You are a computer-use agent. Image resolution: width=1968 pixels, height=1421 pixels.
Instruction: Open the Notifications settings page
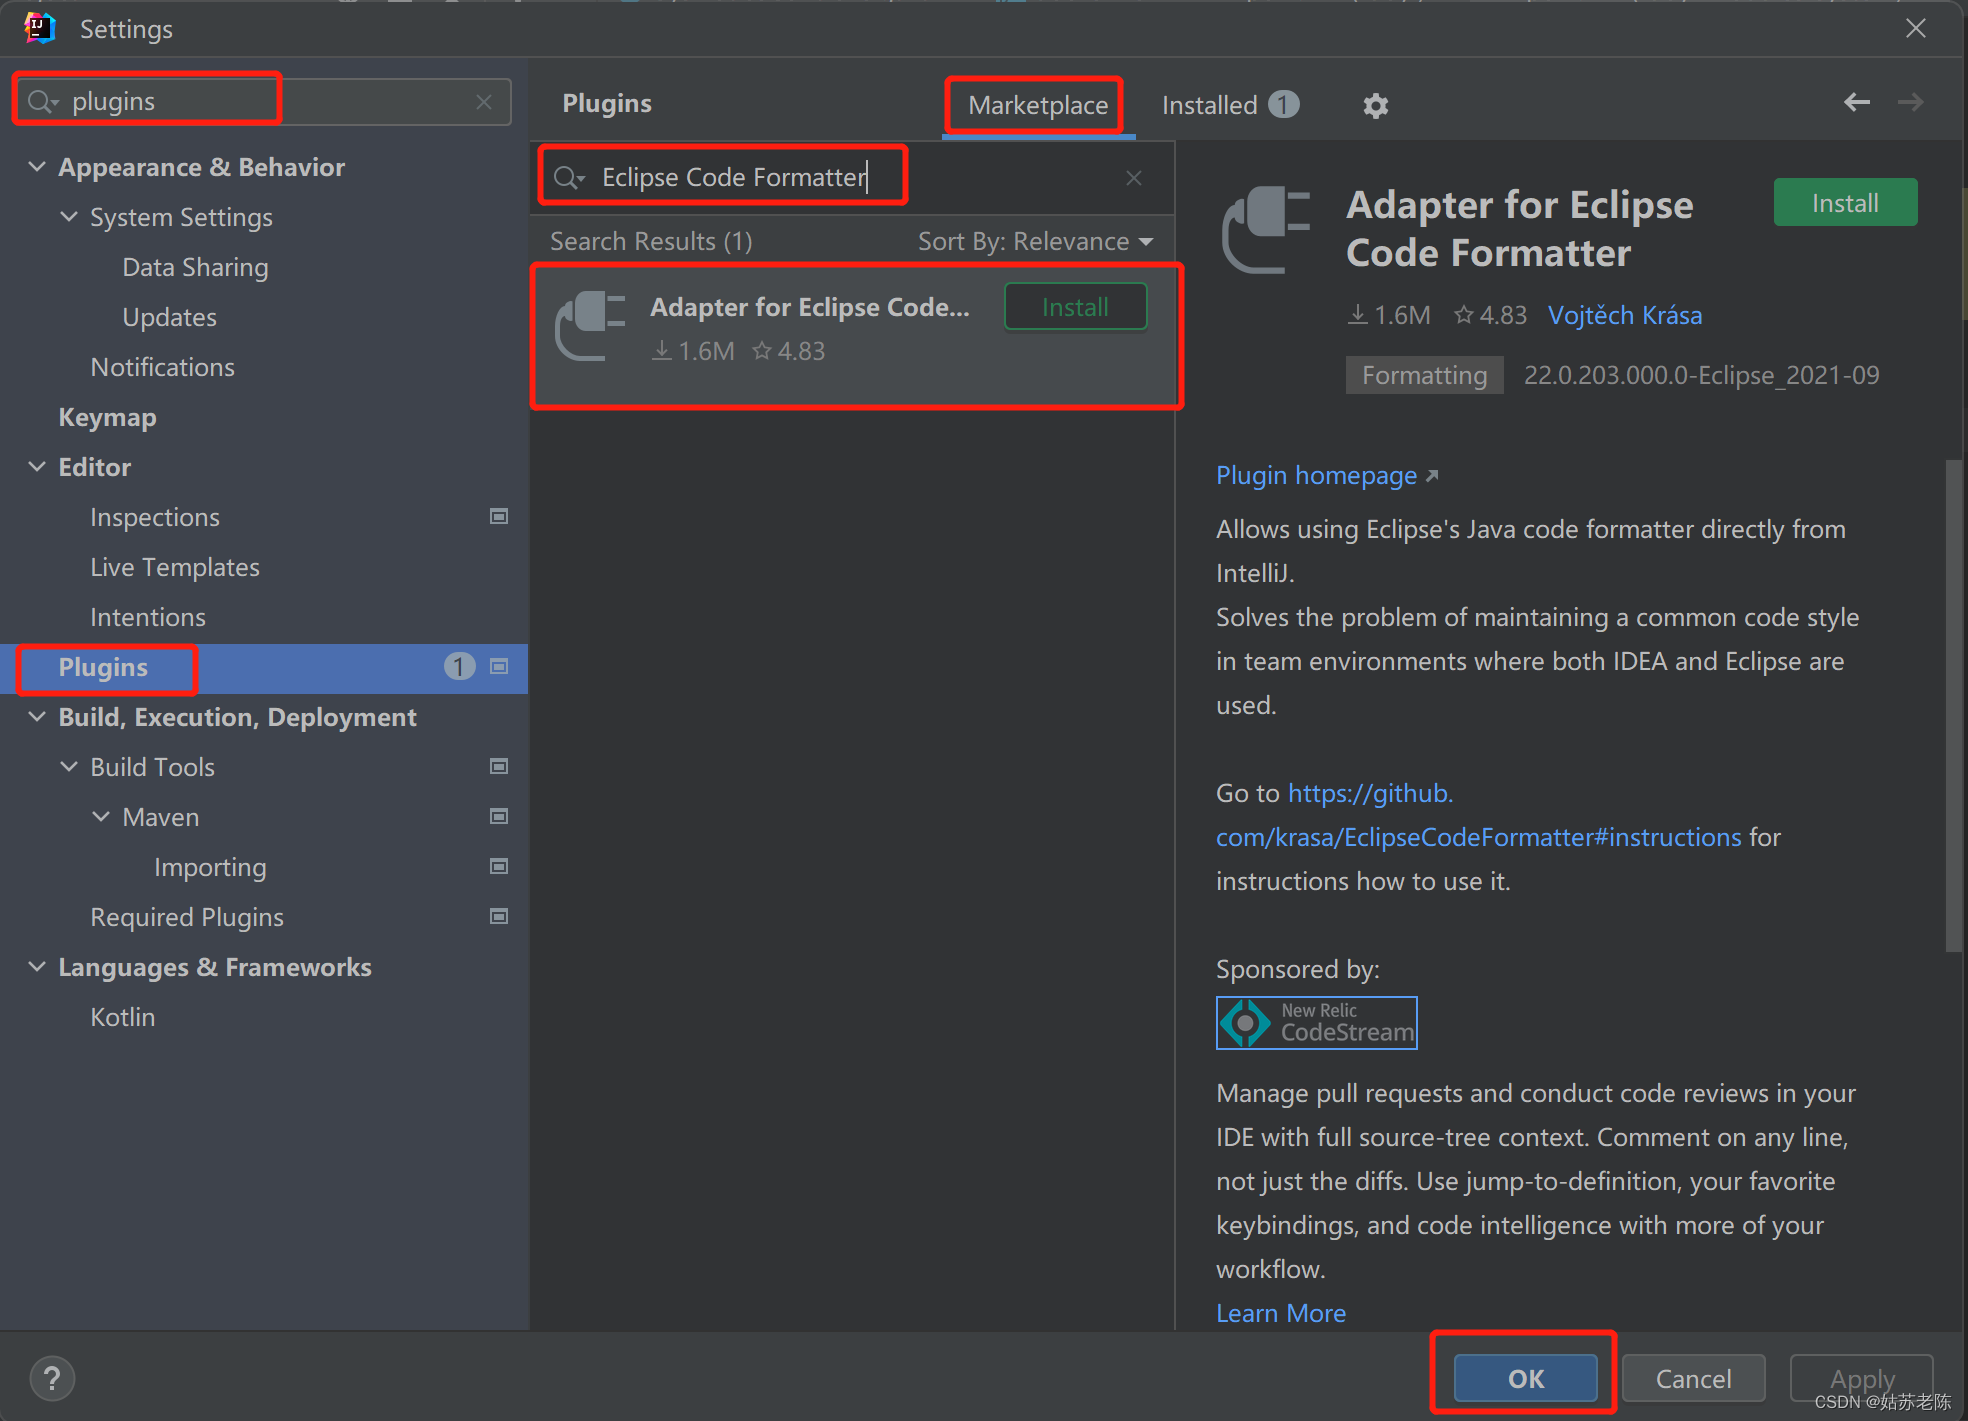tap(162, 367)
